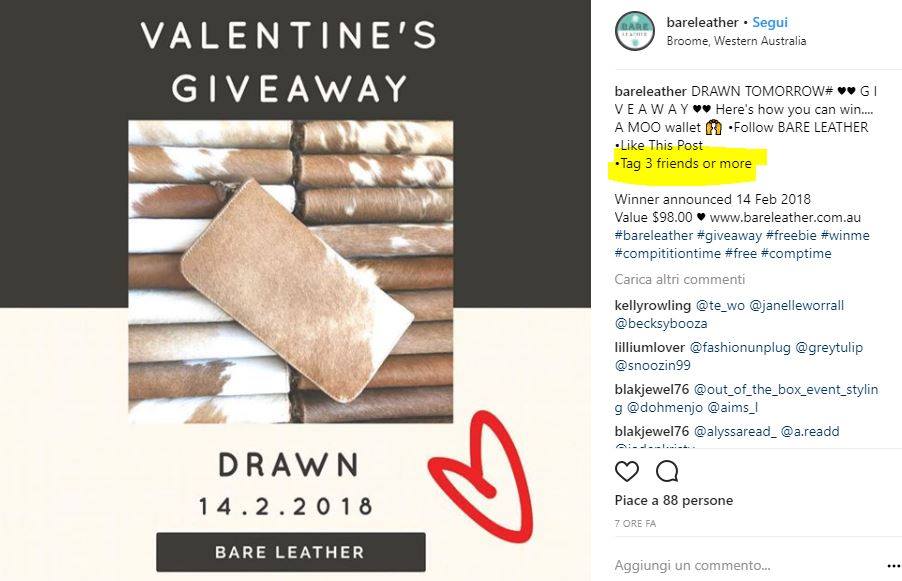Follow bareleather via Segui link
Image resolution: width=902 pixels, height=581 pixels.
[x=770, y=22]
